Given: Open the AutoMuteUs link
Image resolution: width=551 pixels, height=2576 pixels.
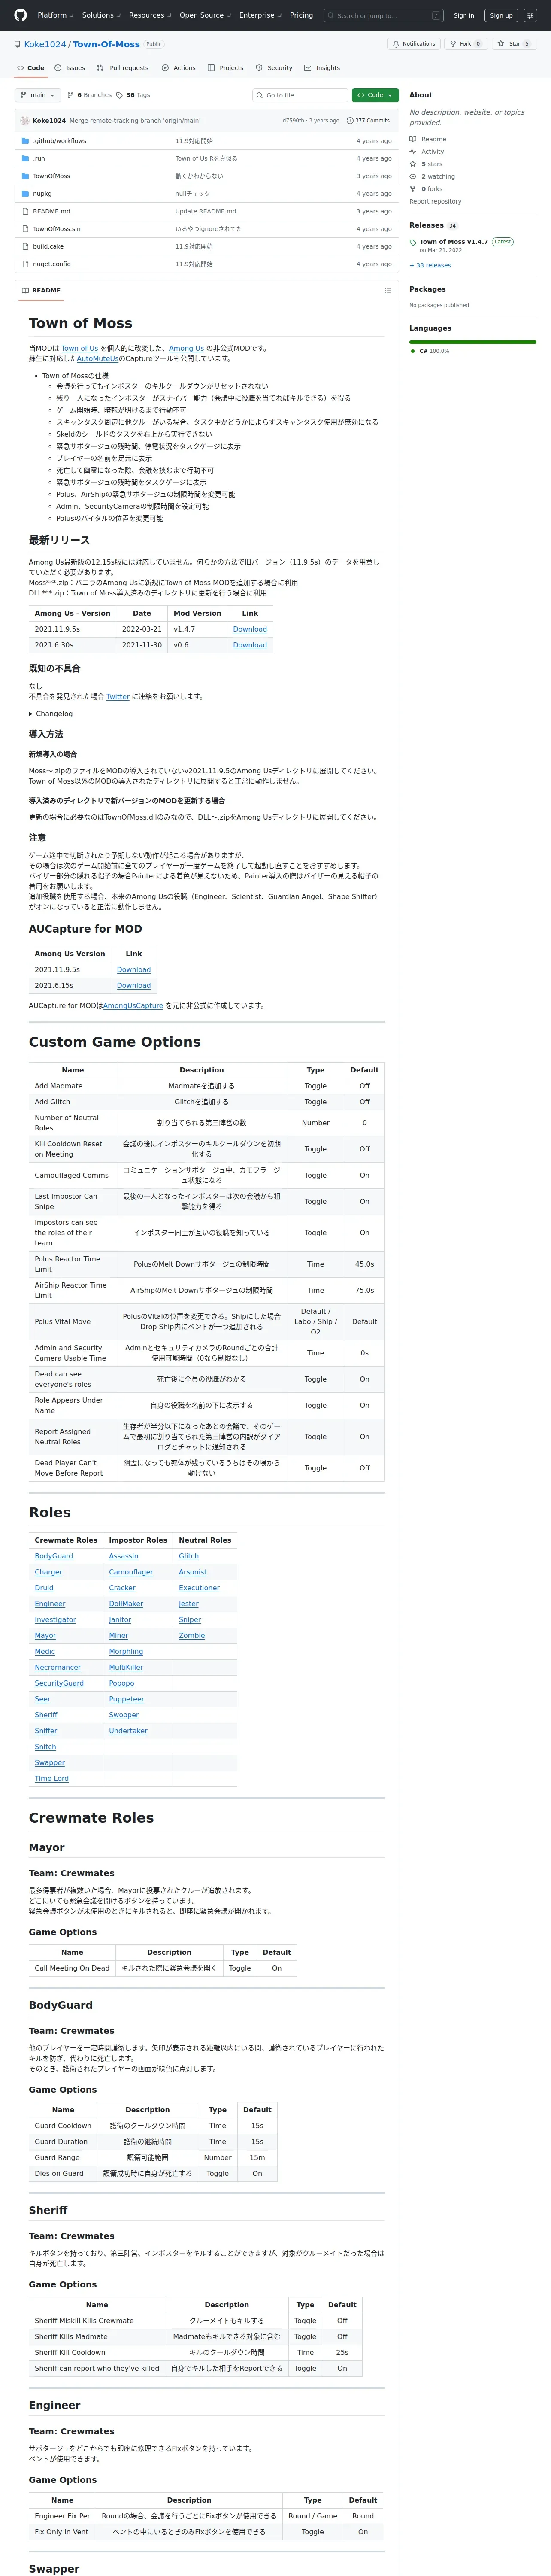Looking at the screenshot, I should point(98,359).
